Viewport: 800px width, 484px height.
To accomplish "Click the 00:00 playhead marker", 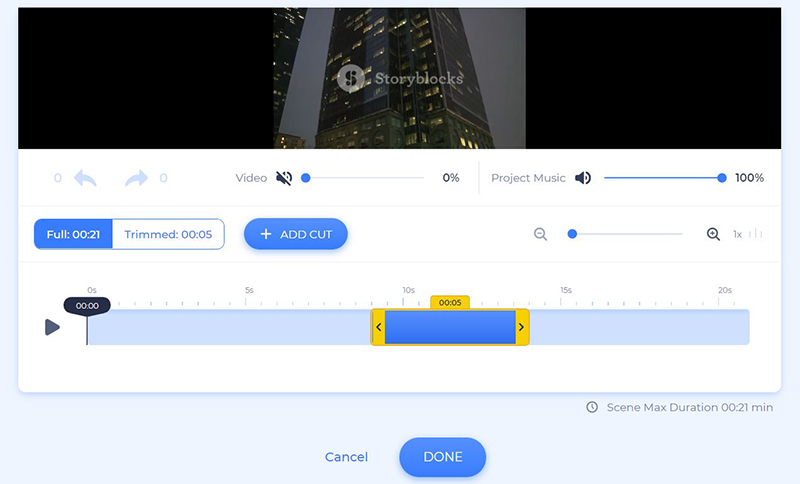I will click(x=87, y=305).
